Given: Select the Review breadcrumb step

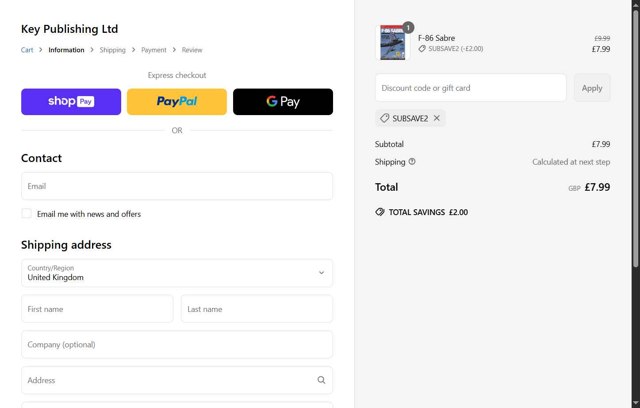Looking at the screenshot, I should pyautogui.click(x=192, y=50).
